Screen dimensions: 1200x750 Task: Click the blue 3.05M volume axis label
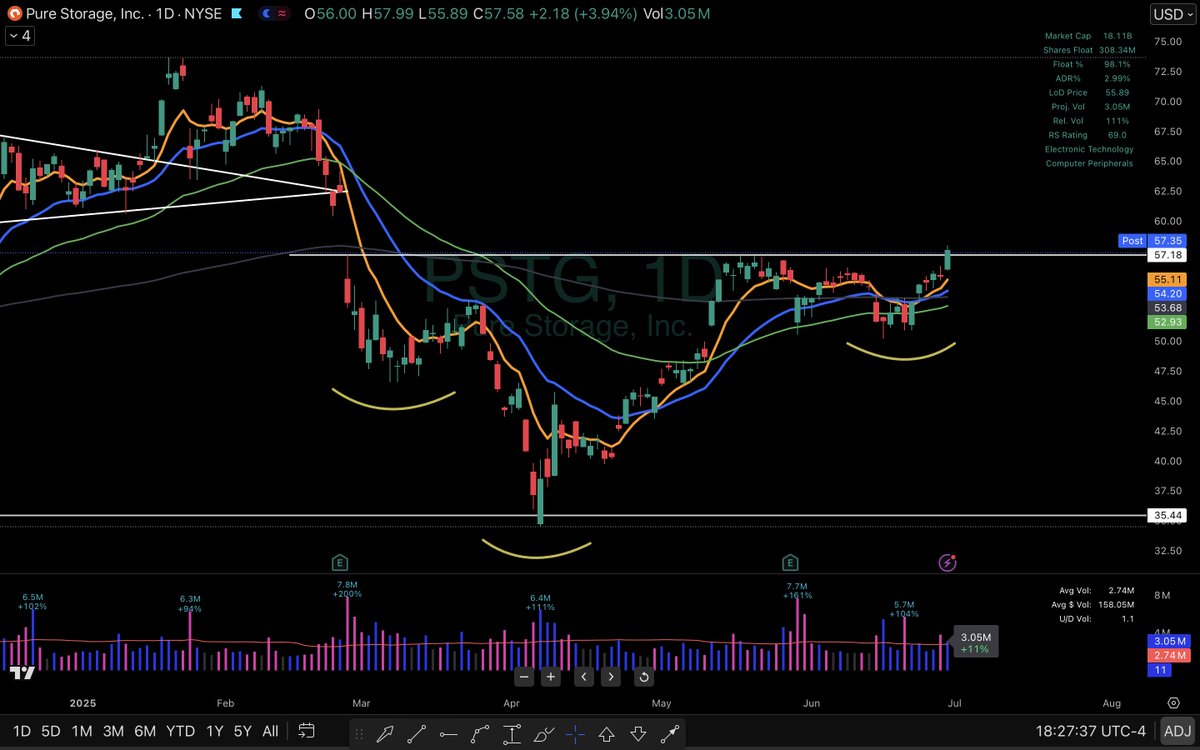click(x=1168, y=640)
